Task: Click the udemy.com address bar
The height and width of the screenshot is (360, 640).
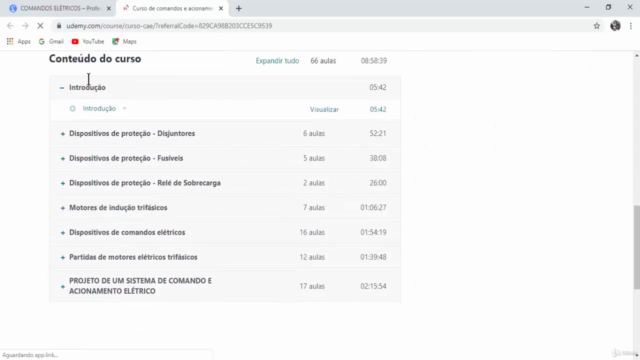Action: coord(327,26)
